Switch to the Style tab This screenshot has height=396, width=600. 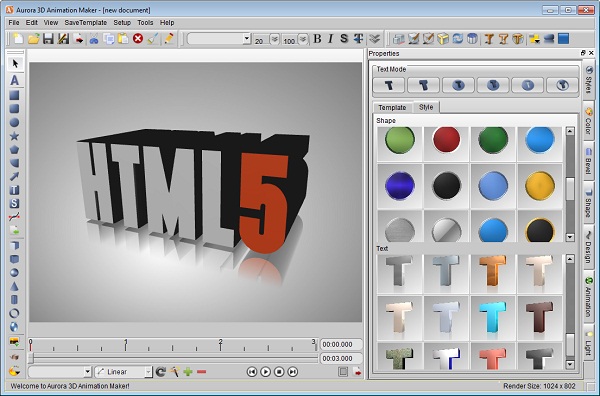click(x=426, y=107)
